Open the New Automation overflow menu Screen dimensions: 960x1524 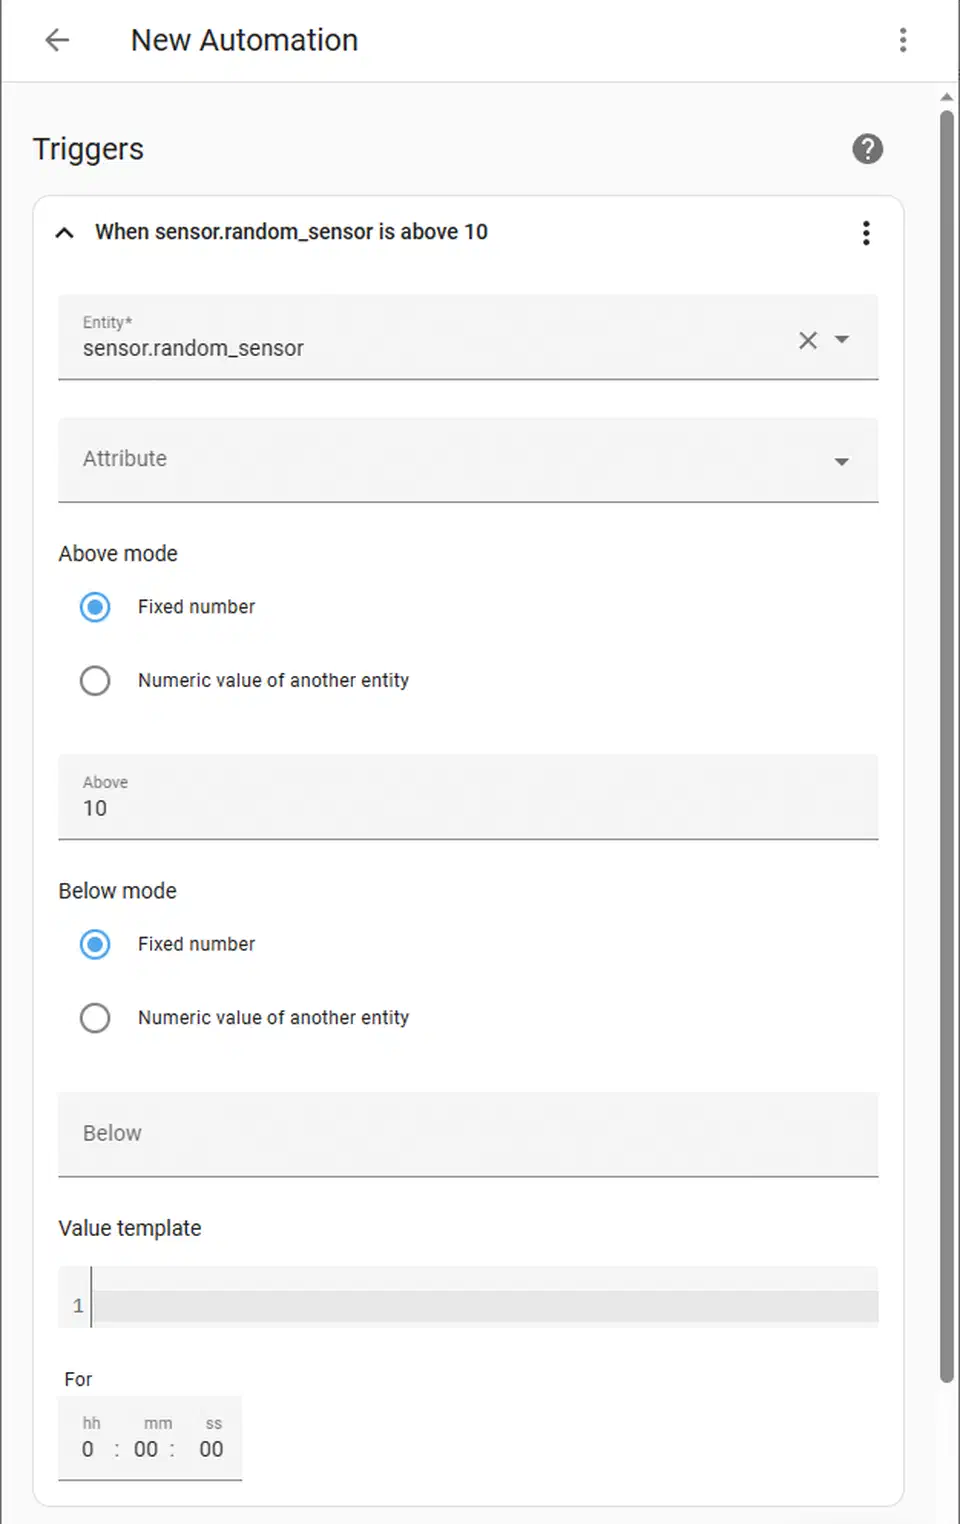[x=903, y=40]
